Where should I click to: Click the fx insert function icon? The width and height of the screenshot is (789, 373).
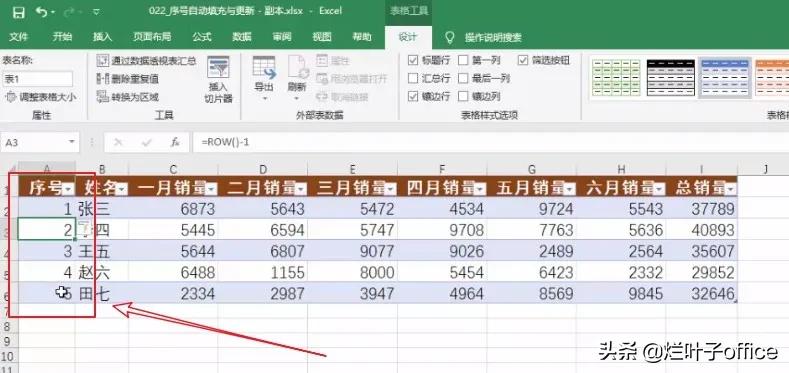pos(175,142)
